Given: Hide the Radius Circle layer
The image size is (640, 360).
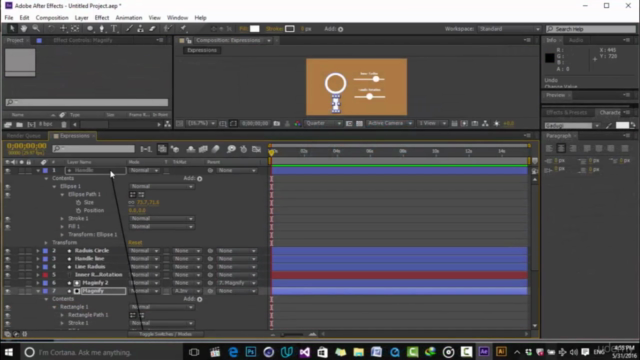Looking at the screenshot, I should coord(7,251).
